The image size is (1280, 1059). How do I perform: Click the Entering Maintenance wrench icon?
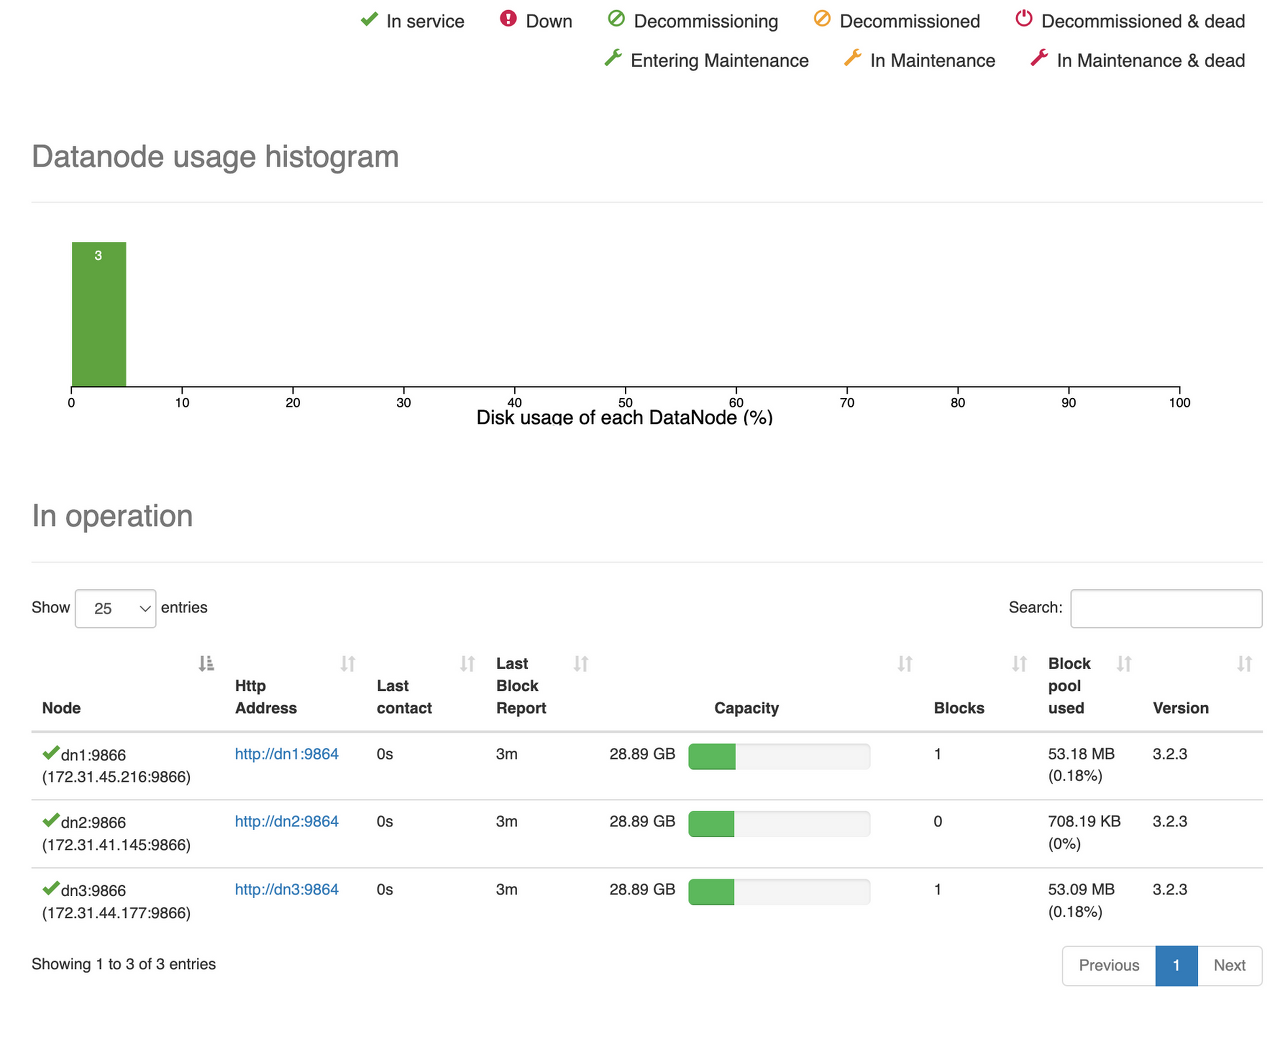(613, 58)
